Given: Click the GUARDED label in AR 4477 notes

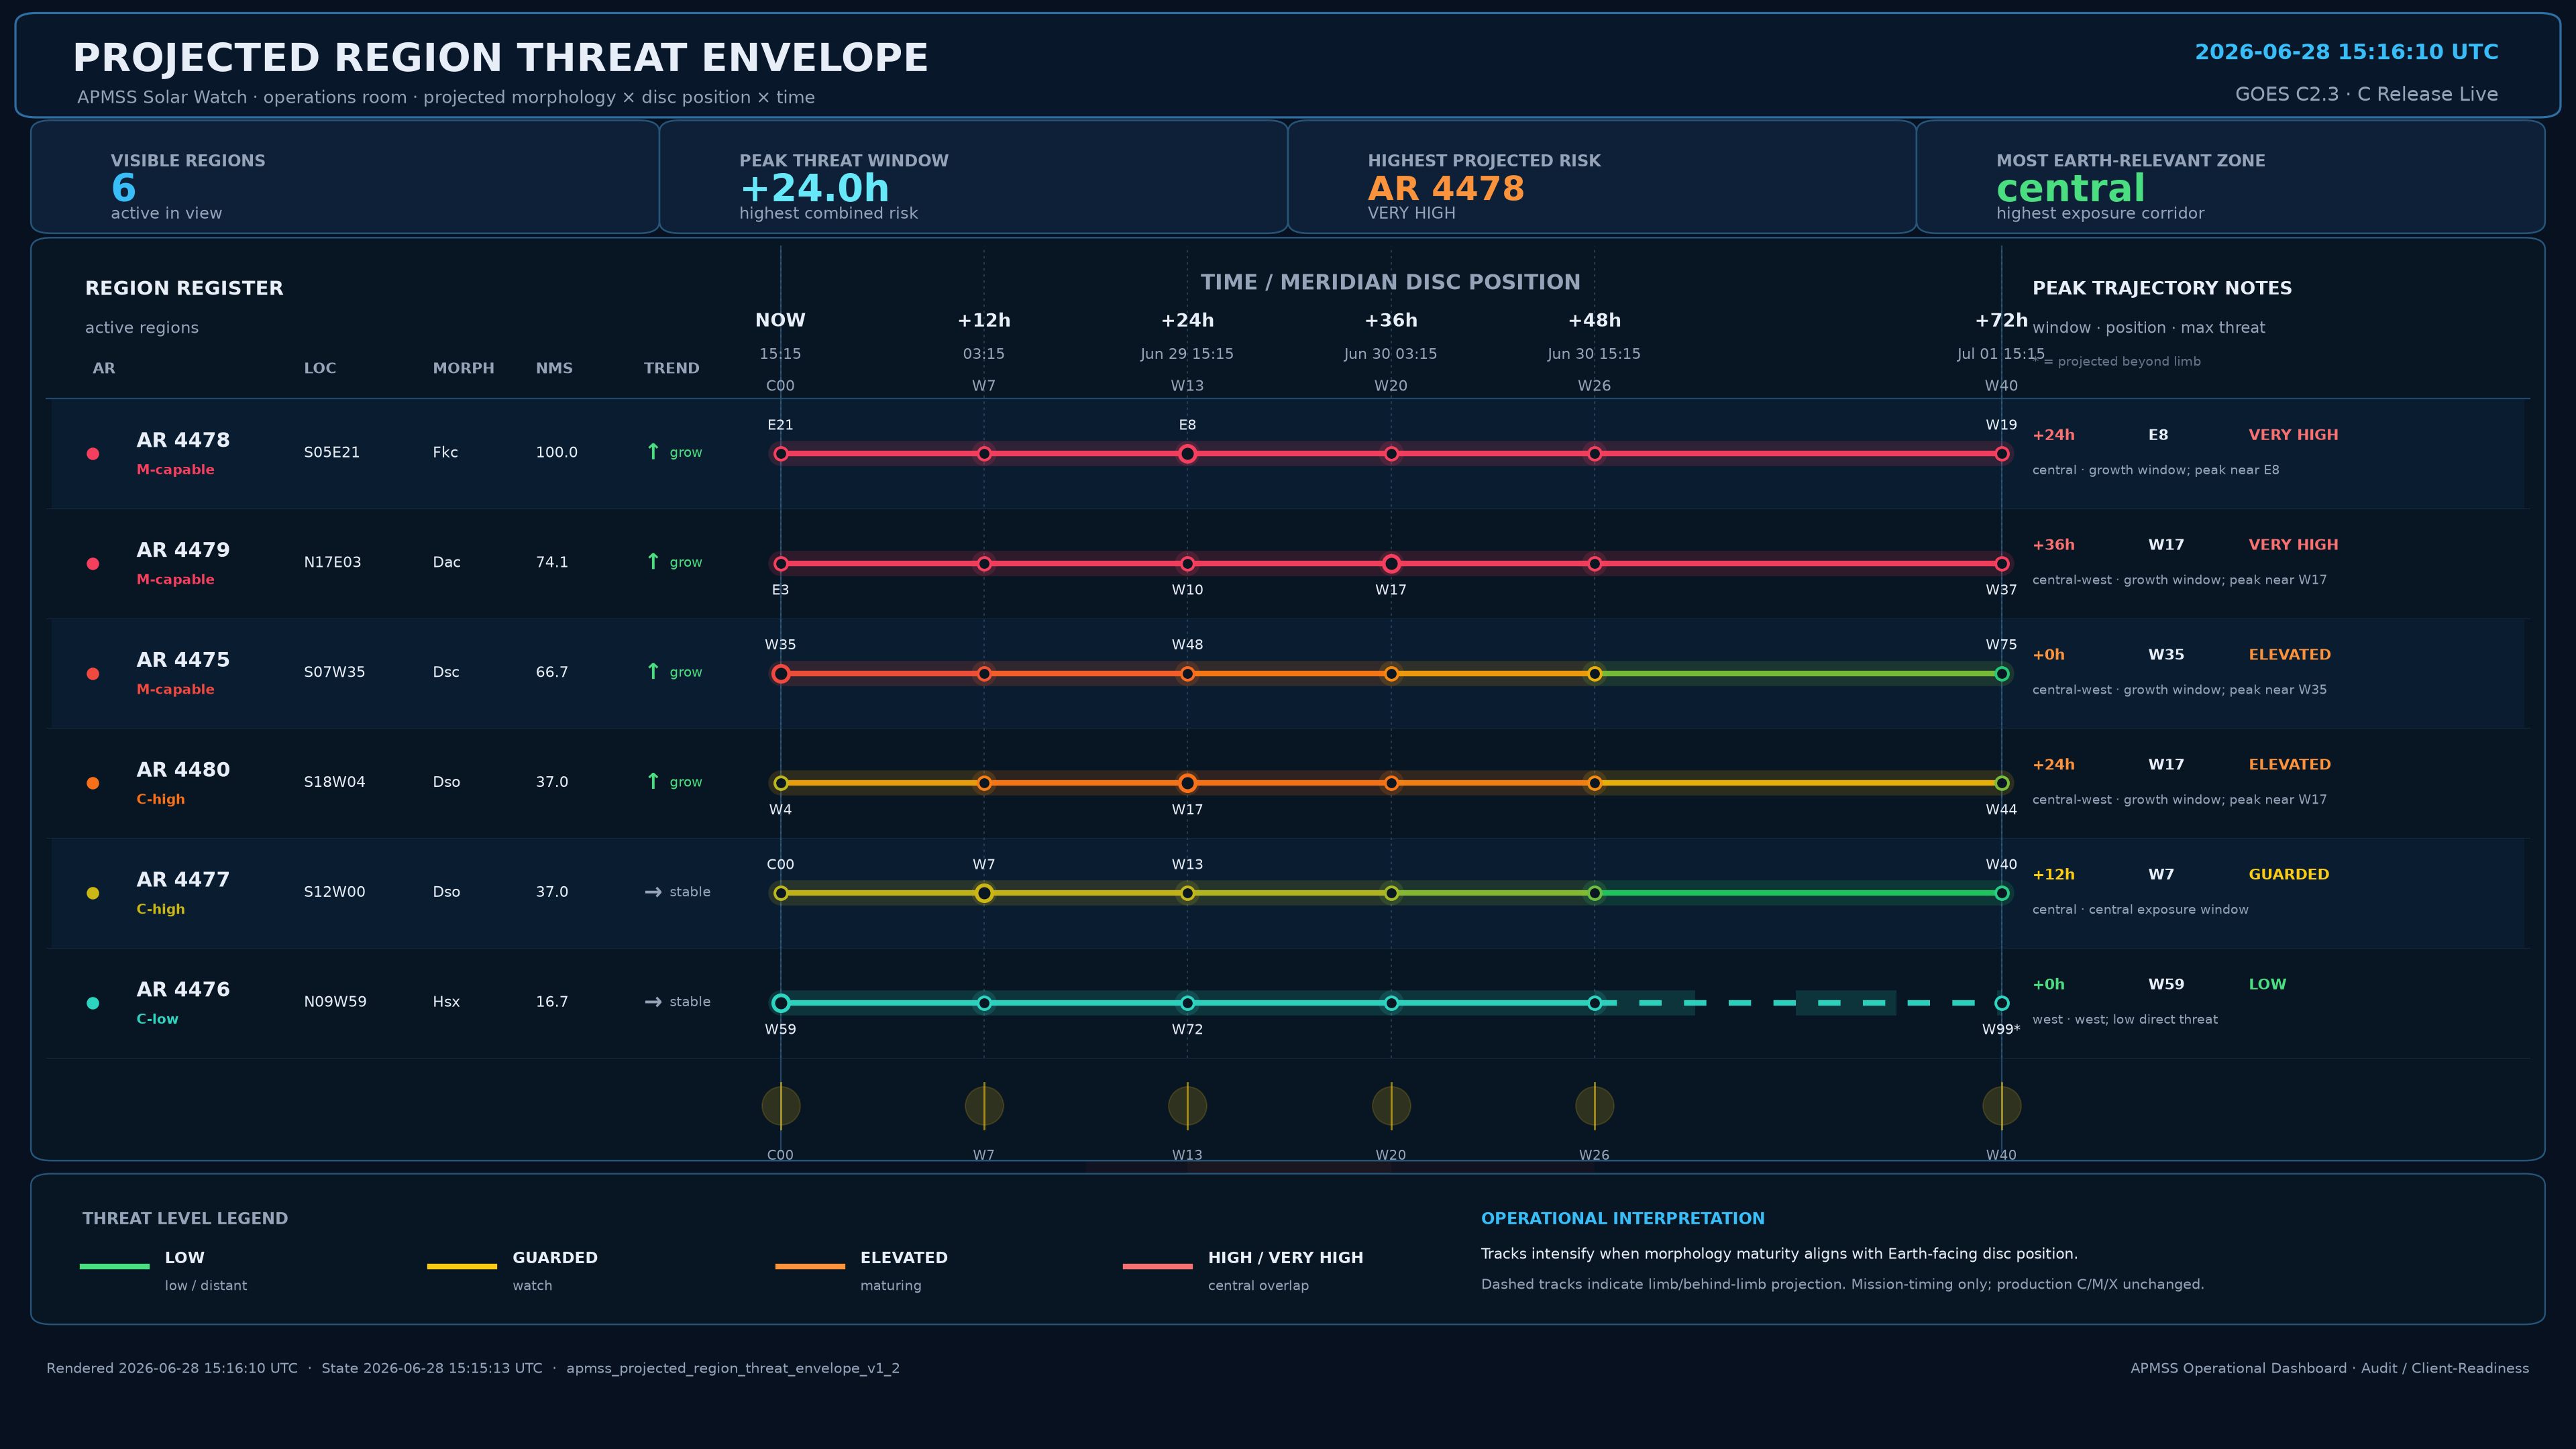Looking at the screenshot, I should tap(2289, 874).
